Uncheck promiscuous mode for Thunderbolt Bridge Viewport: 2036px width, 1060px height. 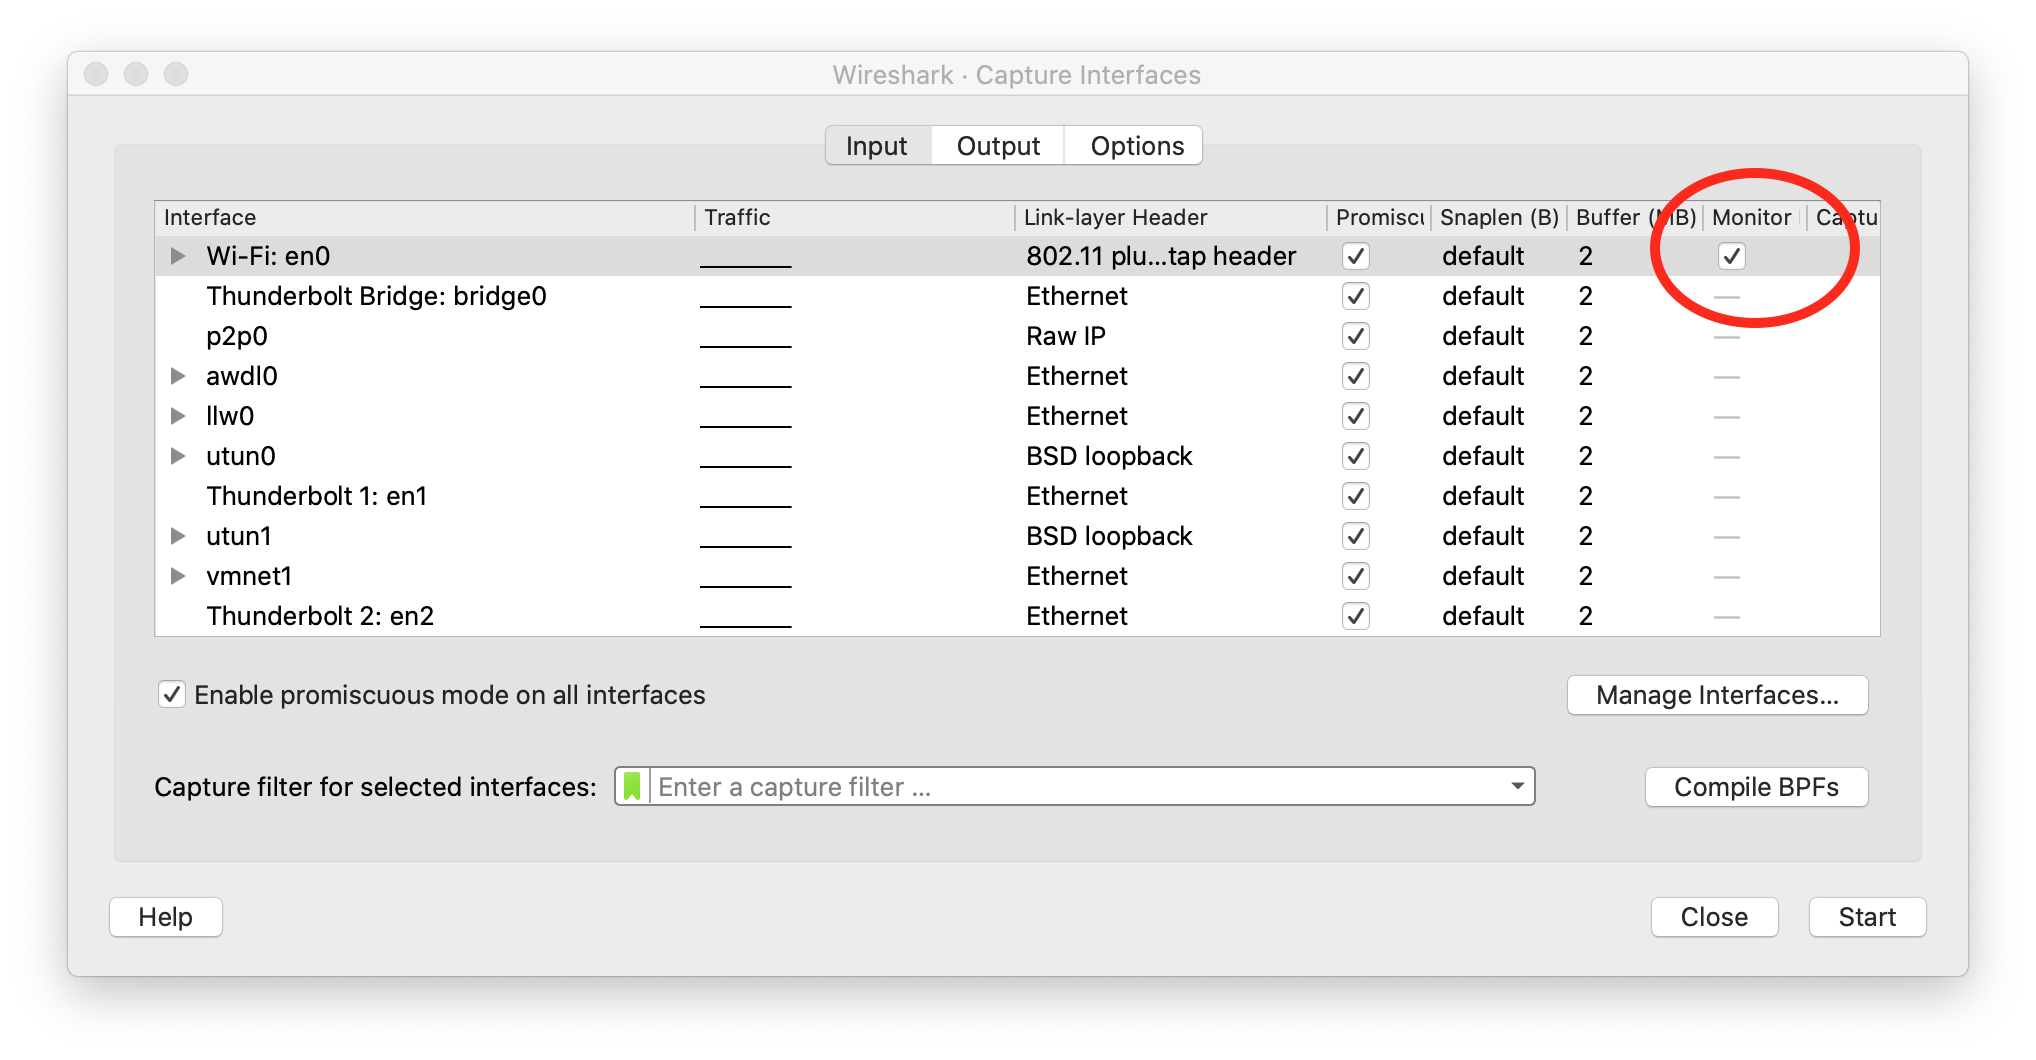click(1355, 296)
